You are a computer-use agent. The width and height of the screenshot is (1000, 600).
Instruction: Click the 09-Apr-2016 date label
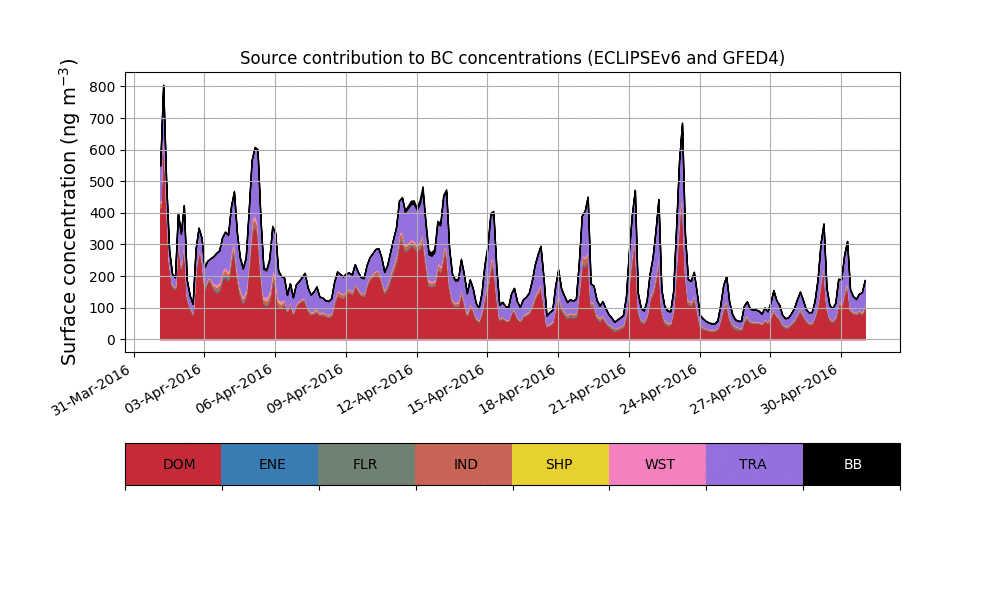click(x=305, y=389)
